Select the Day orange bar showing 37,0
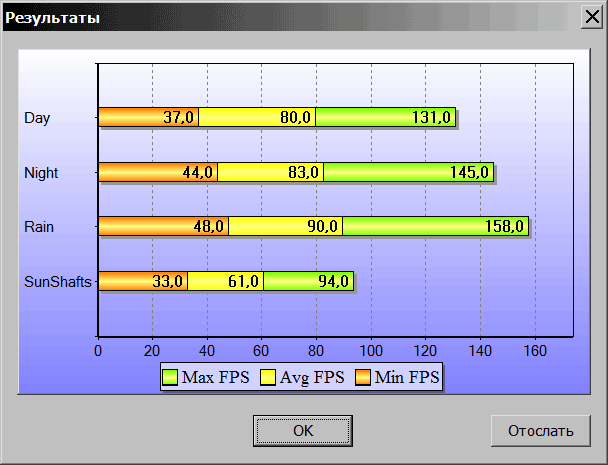 pos(148,118)
